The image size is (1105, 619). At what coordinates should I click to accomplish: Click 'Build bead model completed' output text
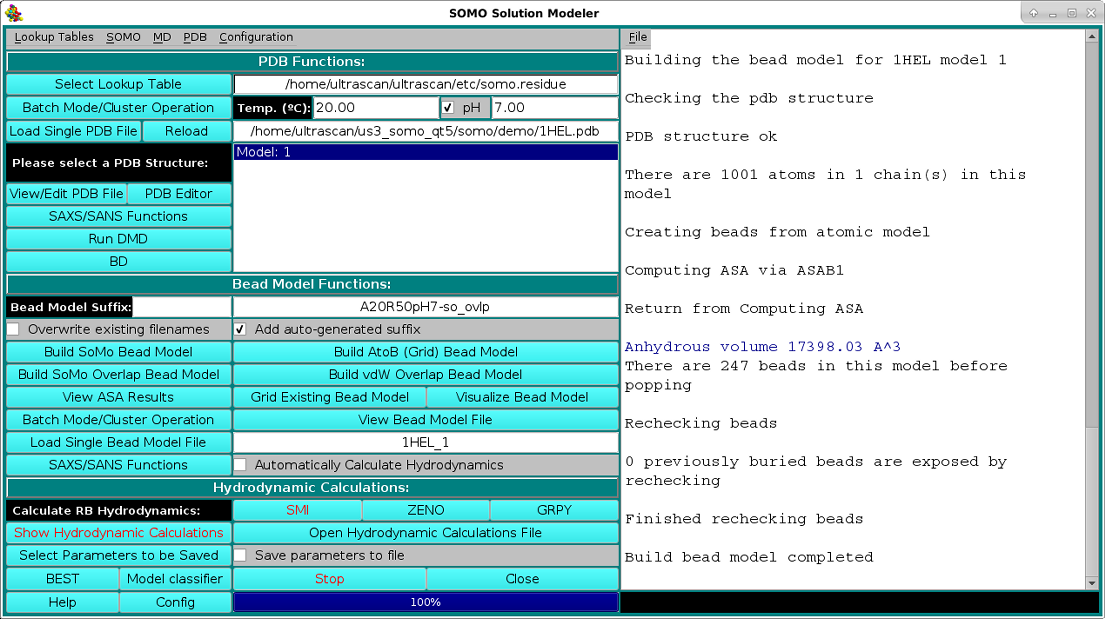(x=749, y=557)
